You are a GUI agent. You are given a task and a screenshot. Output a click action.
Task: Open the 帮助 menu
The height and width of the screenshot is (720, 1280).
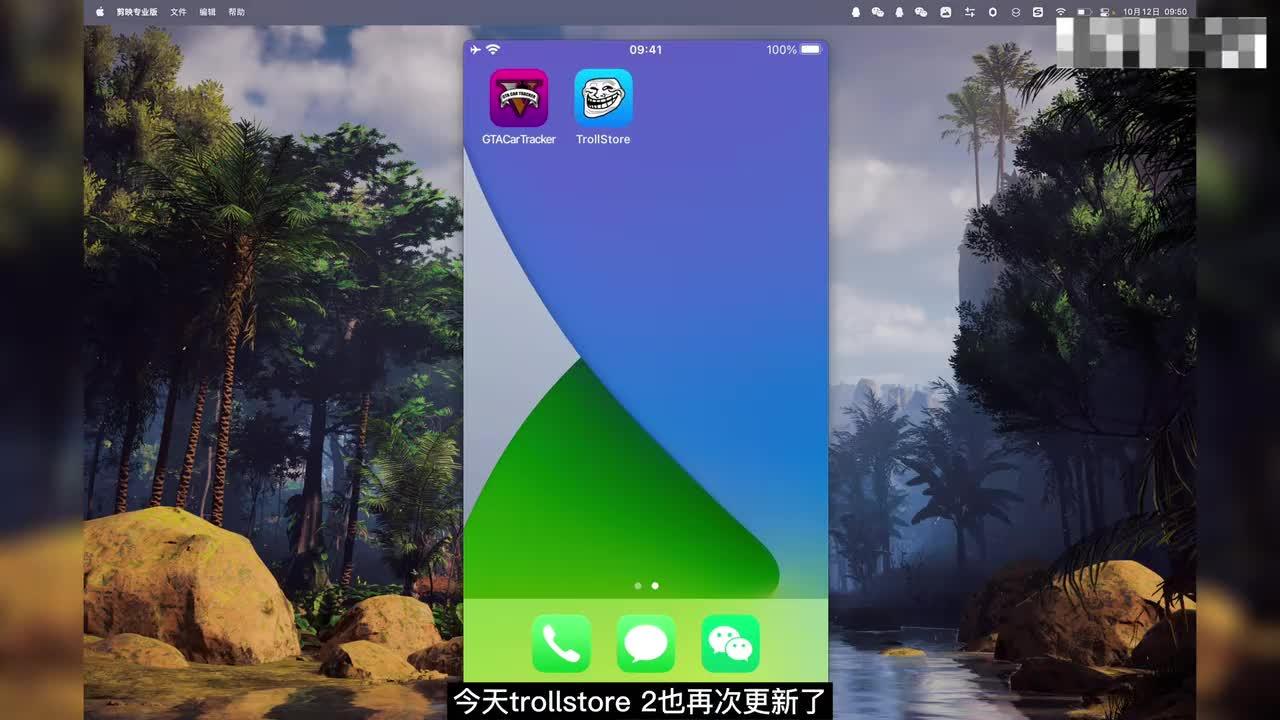(x=236, y=12)
